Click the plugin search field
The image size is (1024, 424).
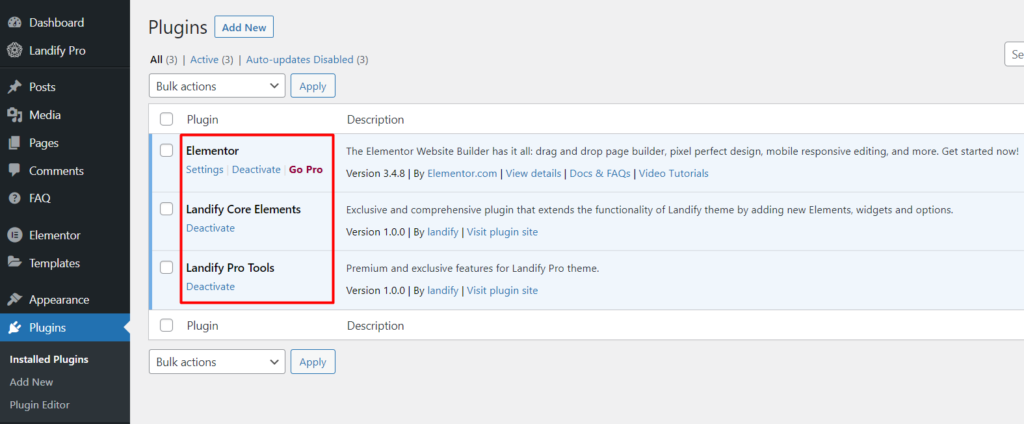tap(1014, 55)
